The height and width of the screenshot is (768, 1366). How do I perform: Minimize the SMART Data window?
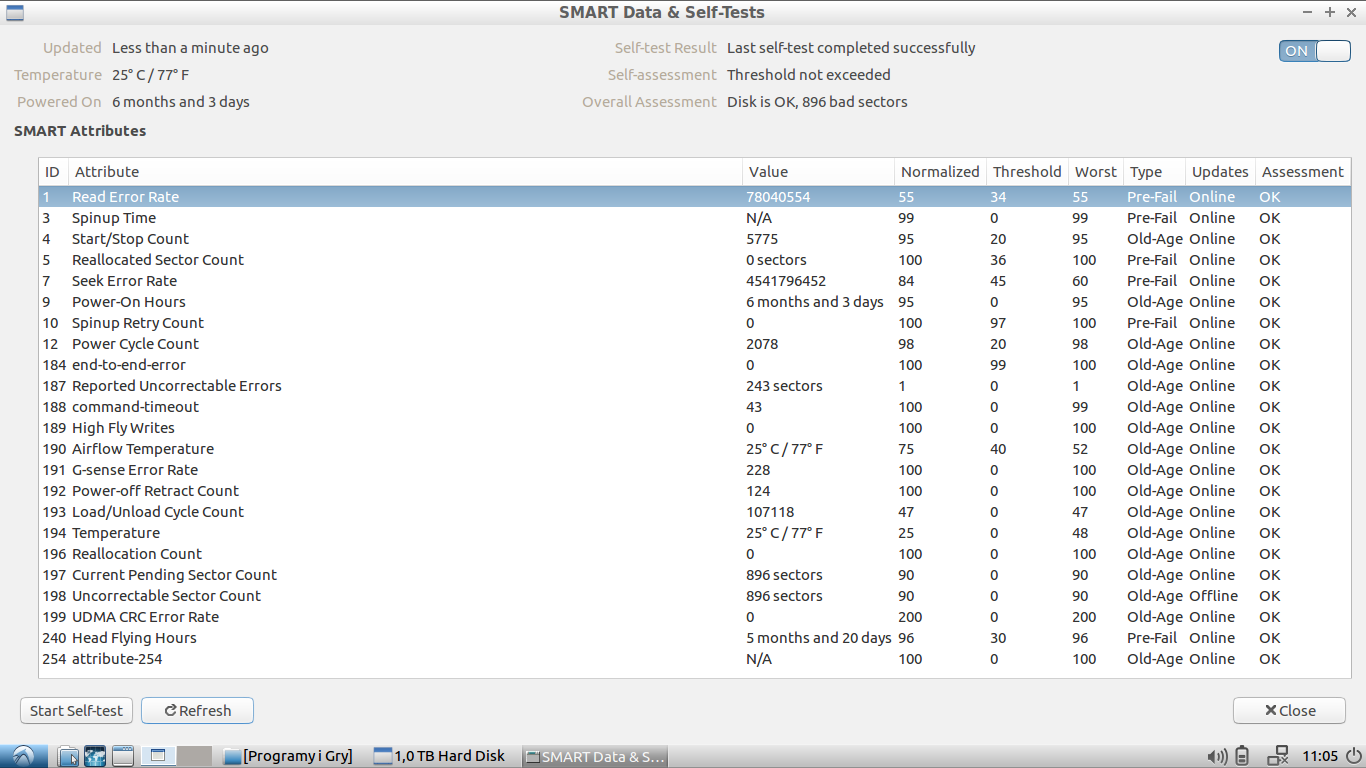click(1308, 12)
